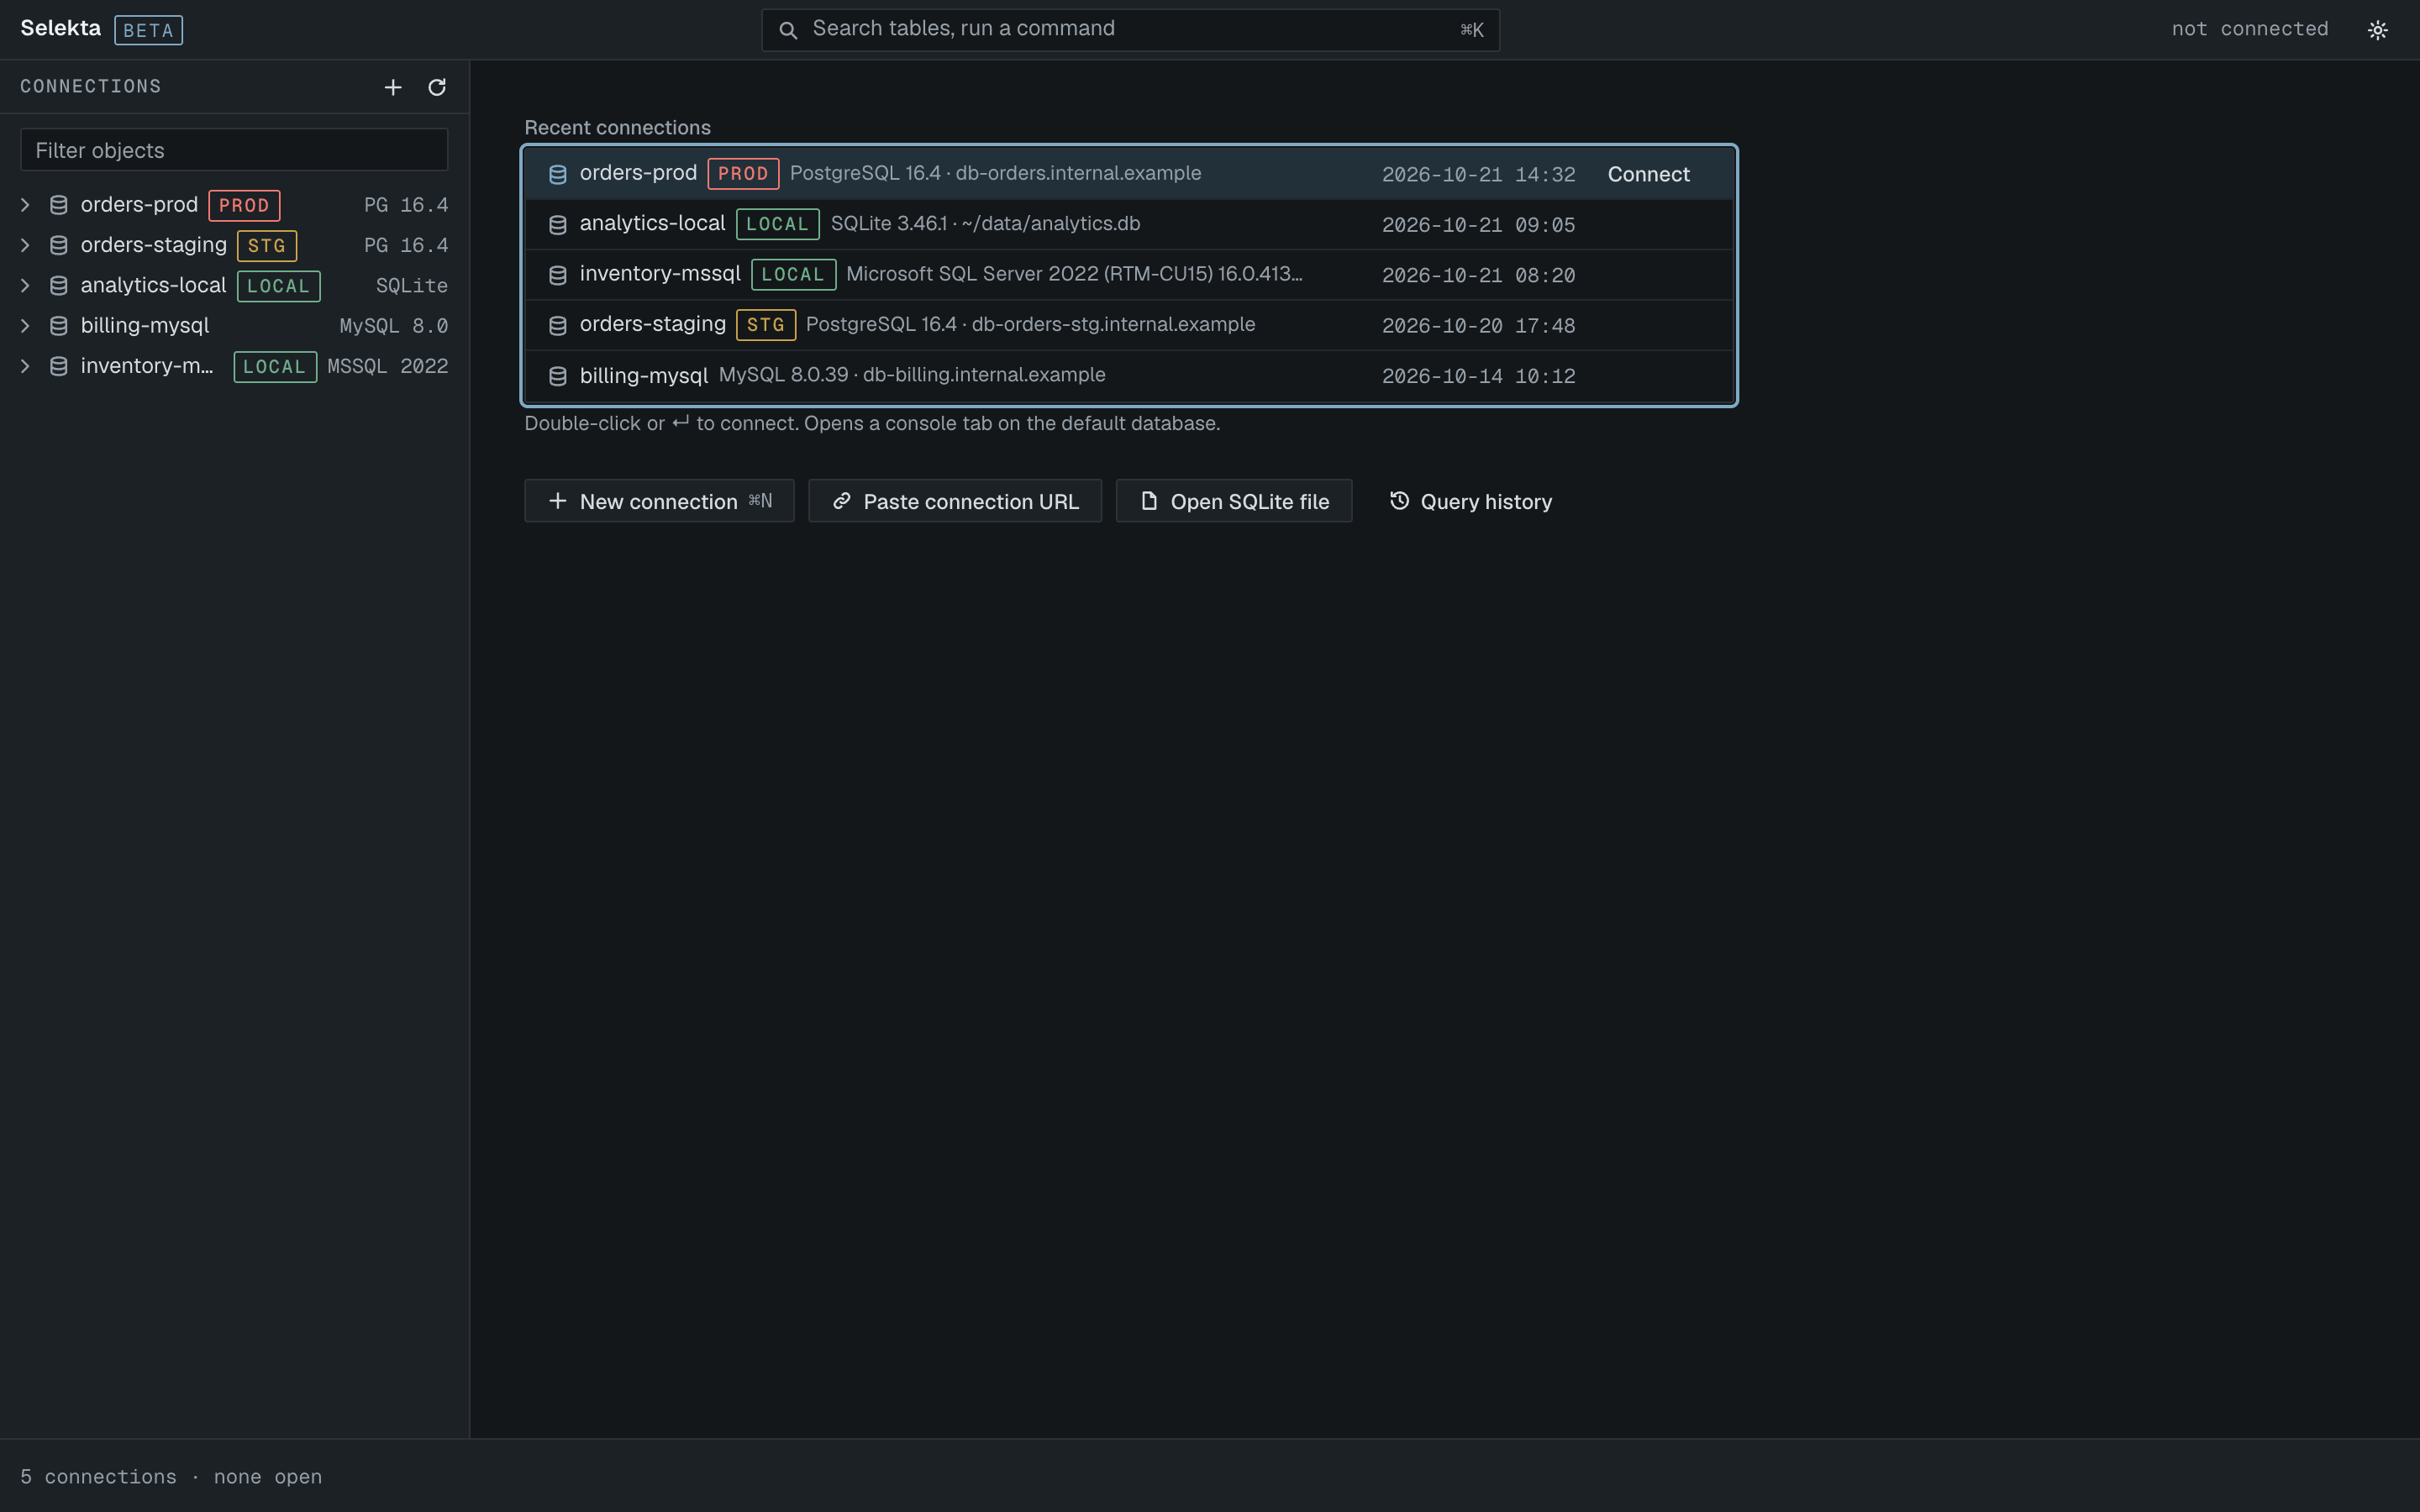
Task: Expand the inventory-m… tree node
Action: [x=25, y=366]
